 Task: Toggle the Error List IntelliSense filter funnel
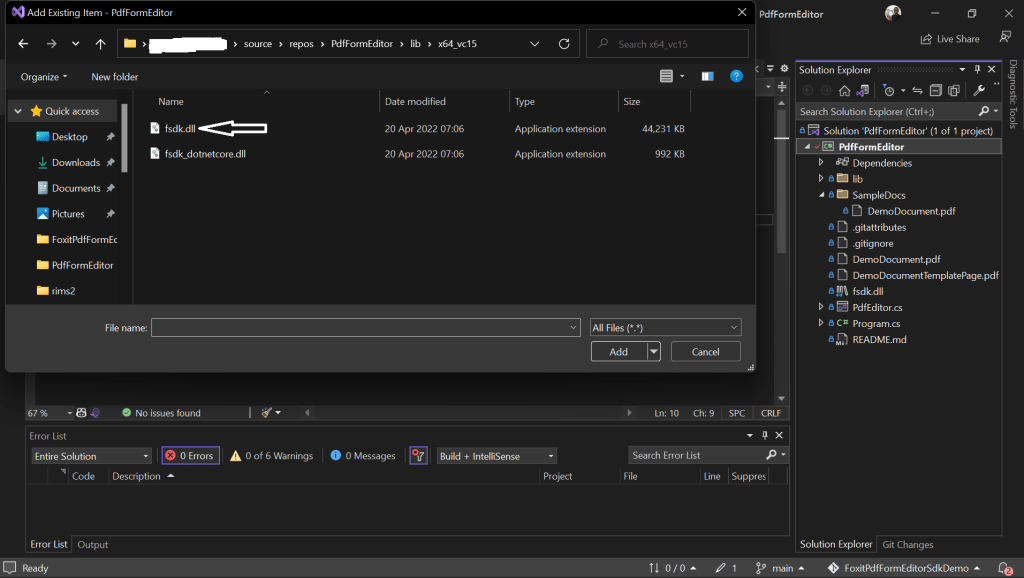pyautogui.click(x=418, y=456)
